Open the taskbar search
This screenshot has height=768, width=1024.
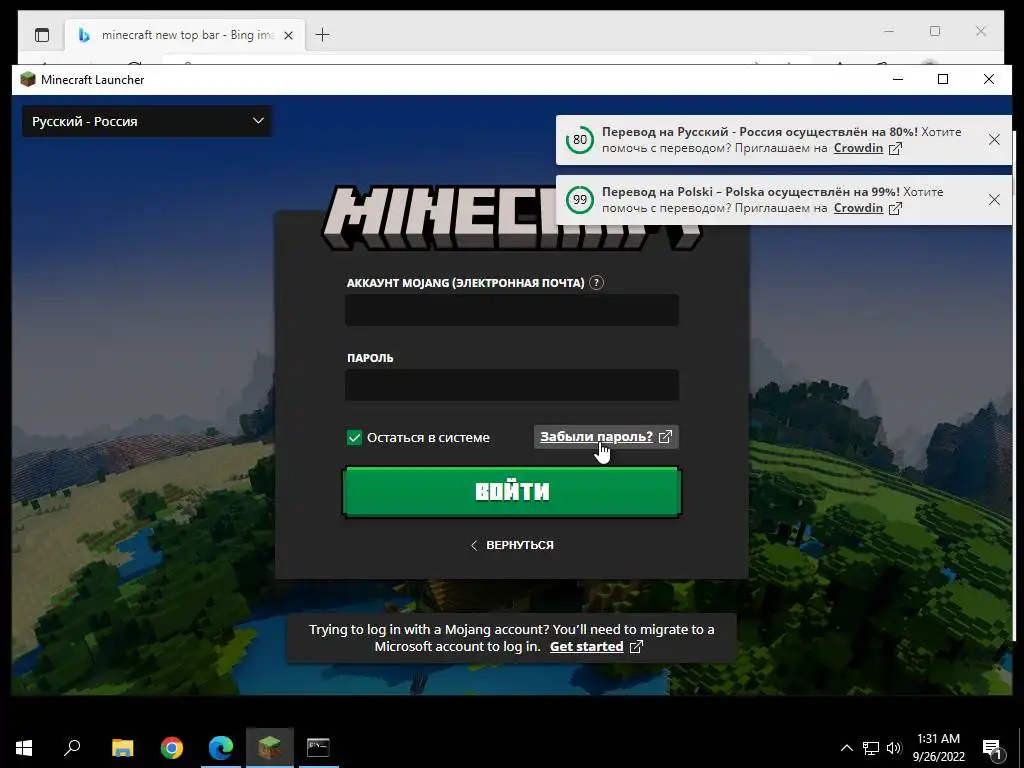pyautogui.click(x=72, y=748)
